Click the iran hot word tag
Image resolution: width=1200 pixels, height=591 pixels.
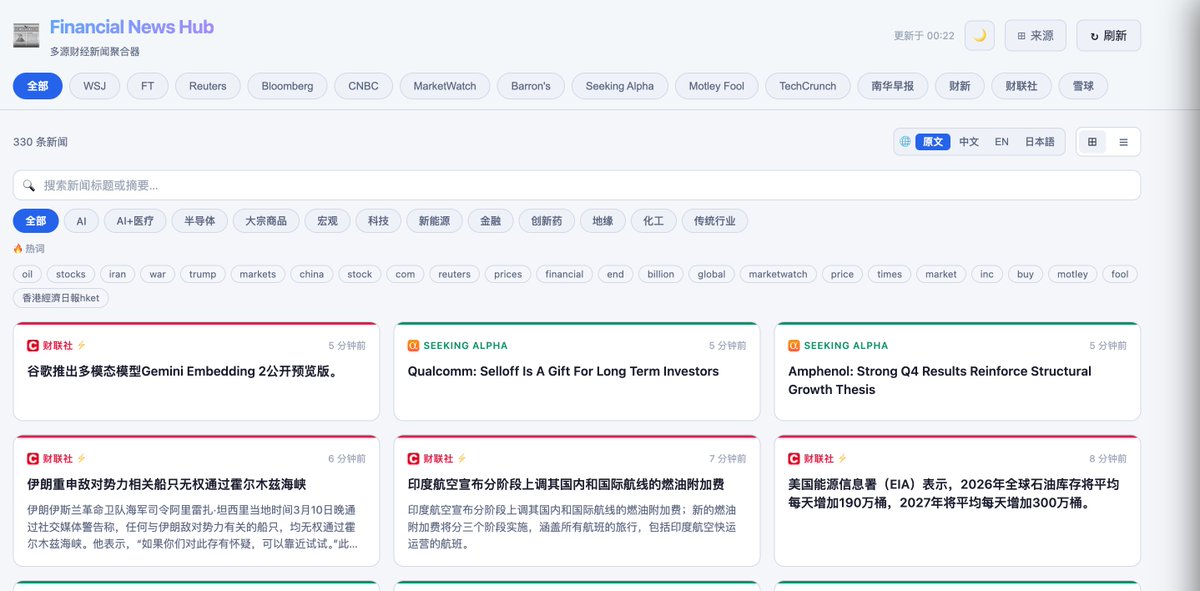click(x=118, y=274)
